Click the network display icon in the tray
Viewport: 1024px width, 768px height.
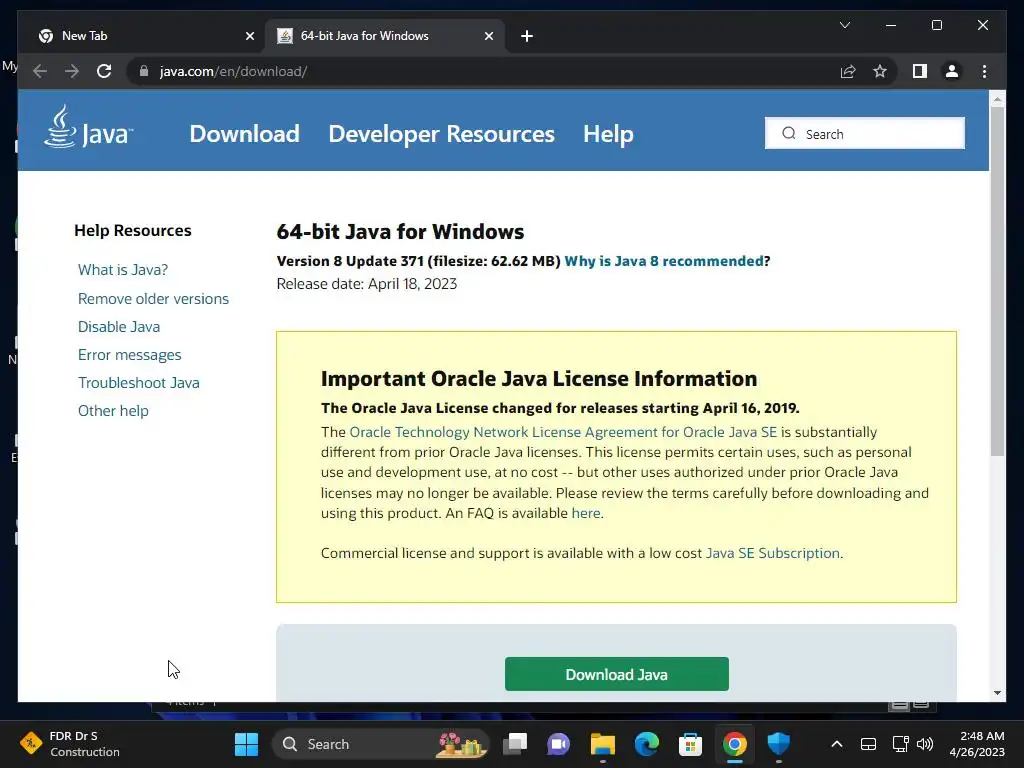(901, 744)
